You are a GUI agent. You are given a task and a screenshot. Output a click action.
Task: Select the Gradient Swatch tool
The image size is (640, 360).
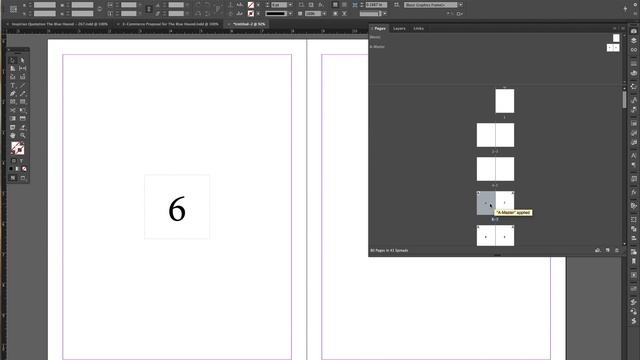point(13,118)
